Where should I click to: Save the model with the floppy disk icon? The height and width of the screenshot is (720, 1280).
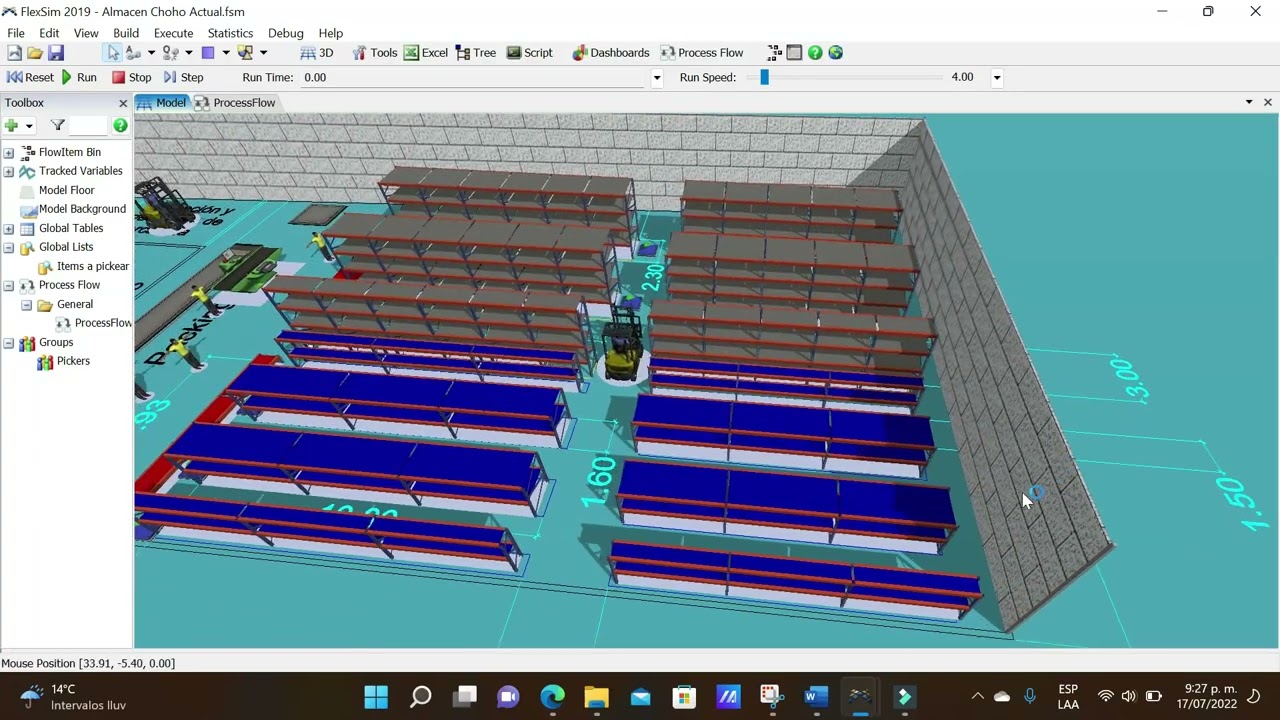point(56,53)
